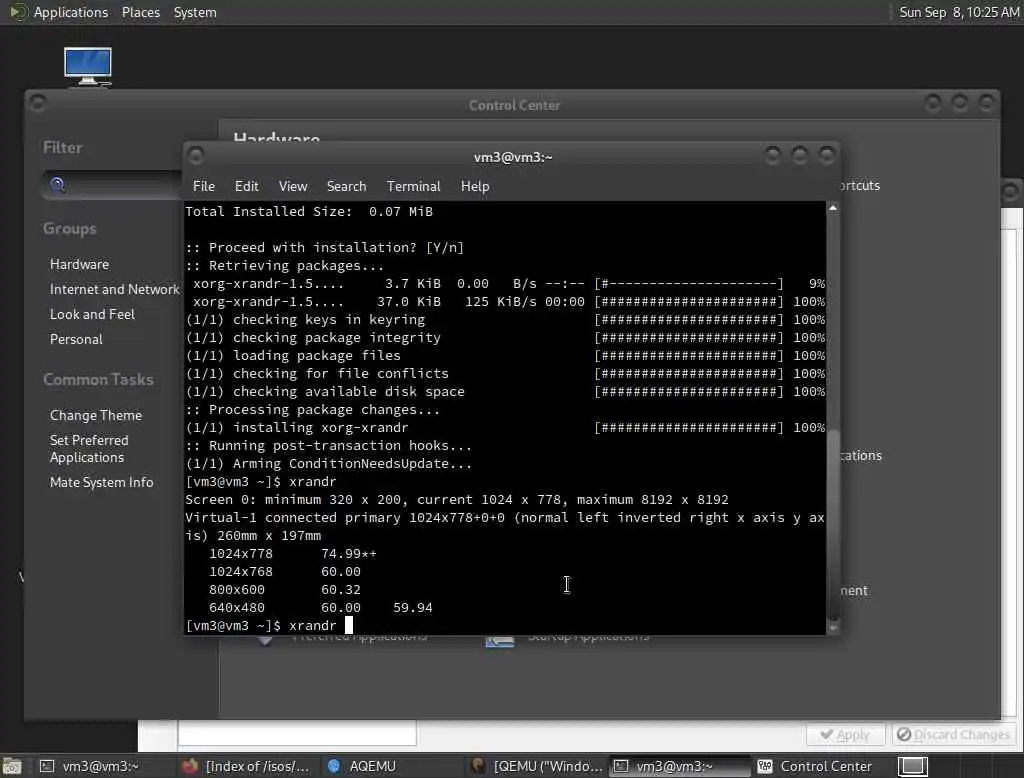The width and height of the screenshot is (1024, 778).
Task: Click the computer desktop icon
Action: (x=88, y=66)
